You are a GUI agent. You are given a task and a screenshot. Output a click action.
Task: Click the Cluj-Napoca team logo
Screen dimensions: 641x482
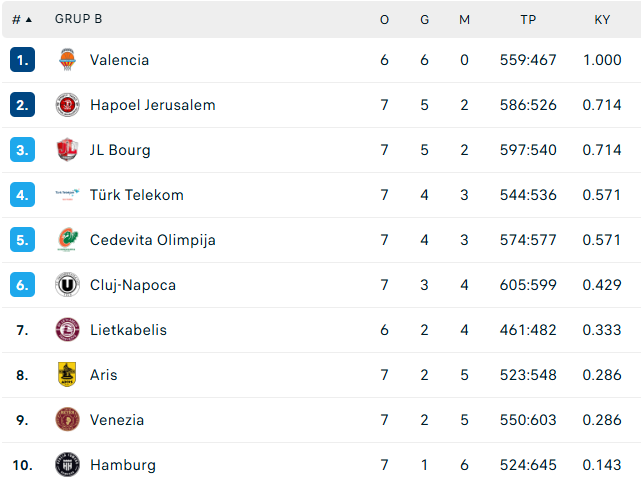click(67, 285)
